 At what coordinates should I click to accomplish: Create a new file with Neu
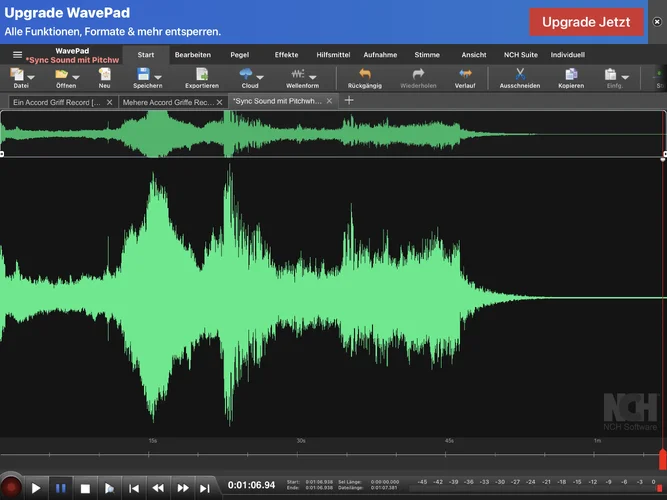point(104,74)
